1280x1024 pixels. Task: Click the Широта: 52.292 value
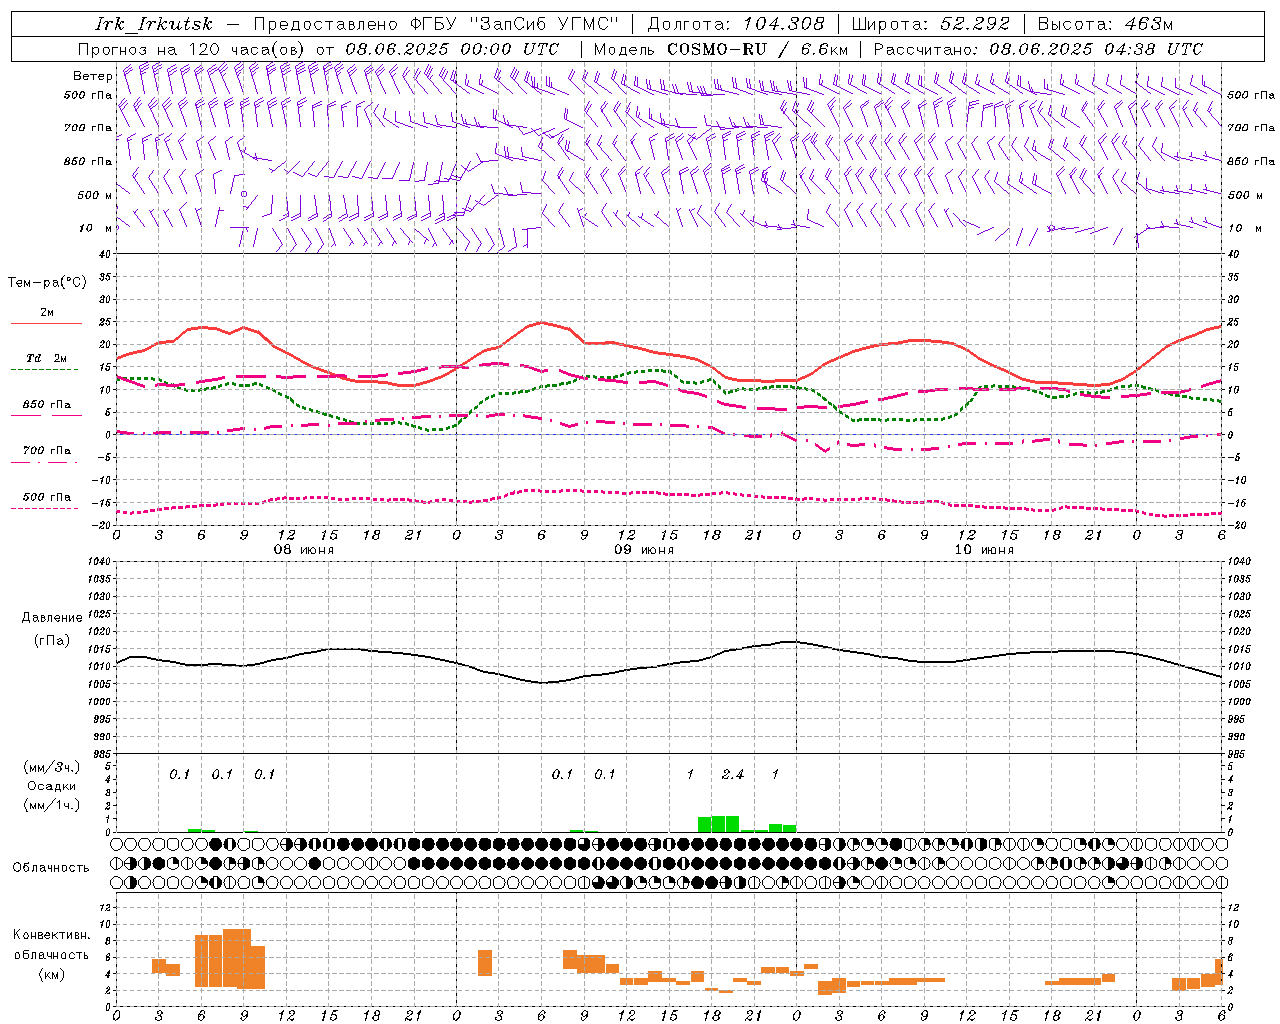coord(931,24)
